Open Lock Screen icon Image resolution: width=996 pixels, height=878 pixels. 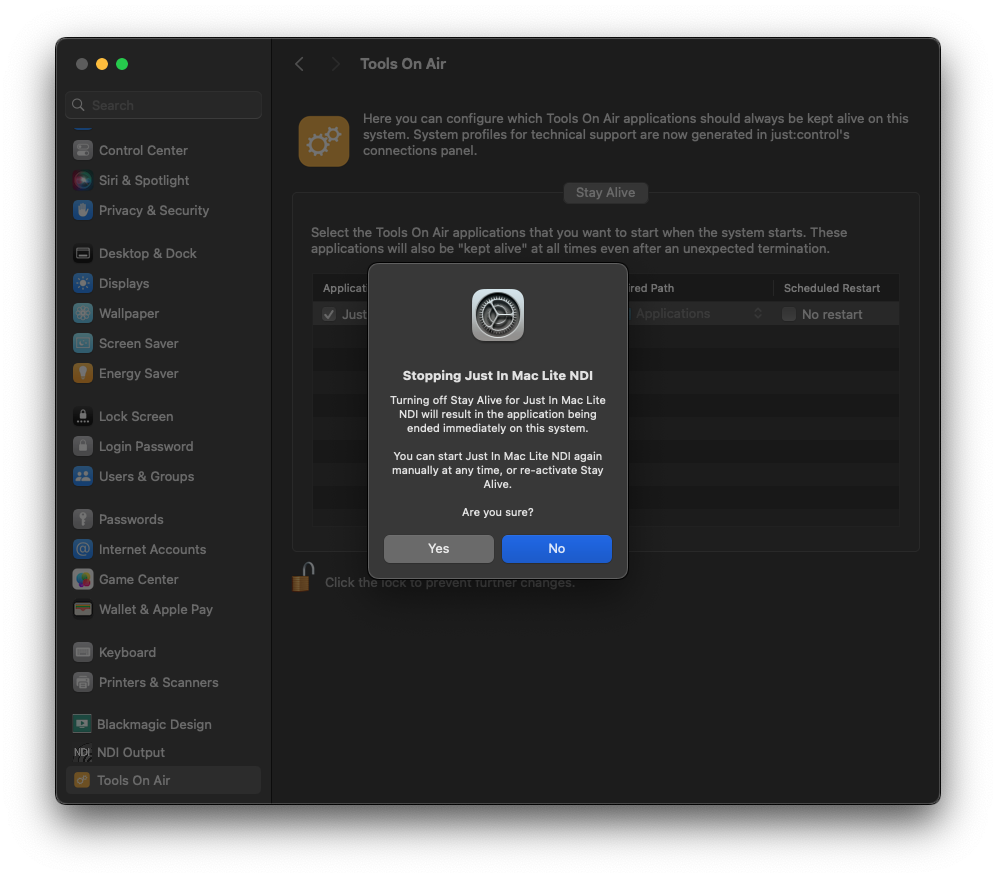tap(83, 416)
